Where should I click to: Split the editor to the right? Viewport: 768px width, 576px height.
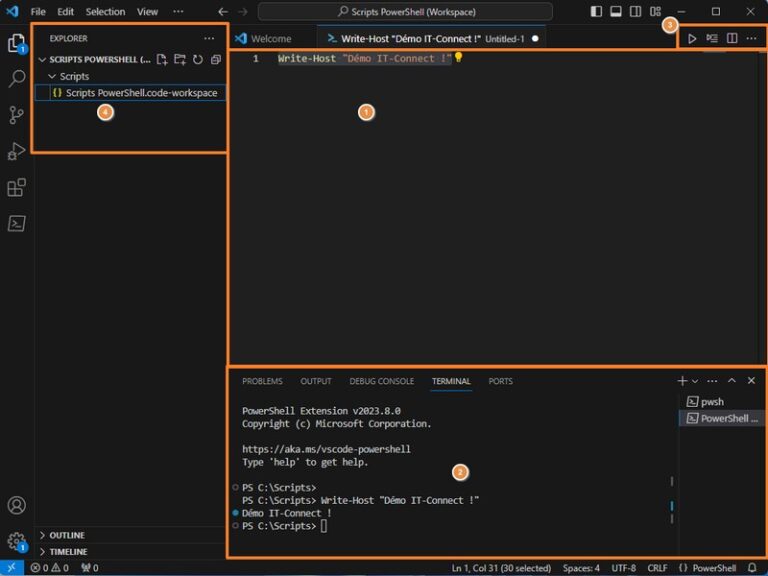click(732, 39)
